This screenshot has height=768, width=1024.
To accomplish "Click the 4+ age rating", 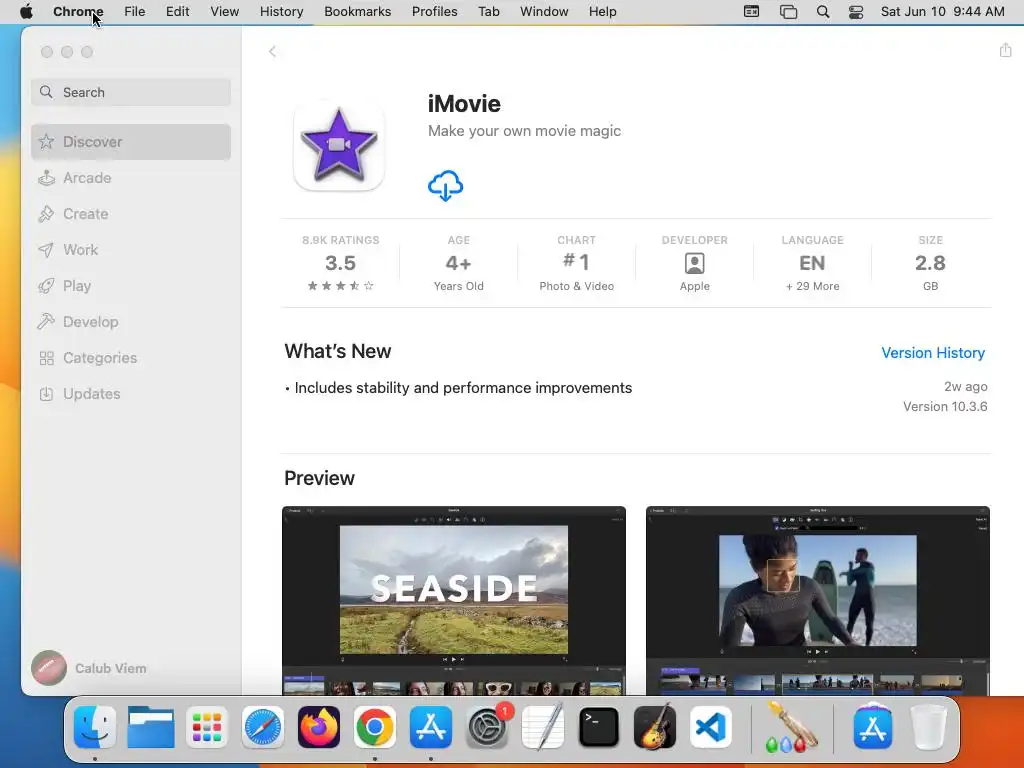I will [458, 263].
